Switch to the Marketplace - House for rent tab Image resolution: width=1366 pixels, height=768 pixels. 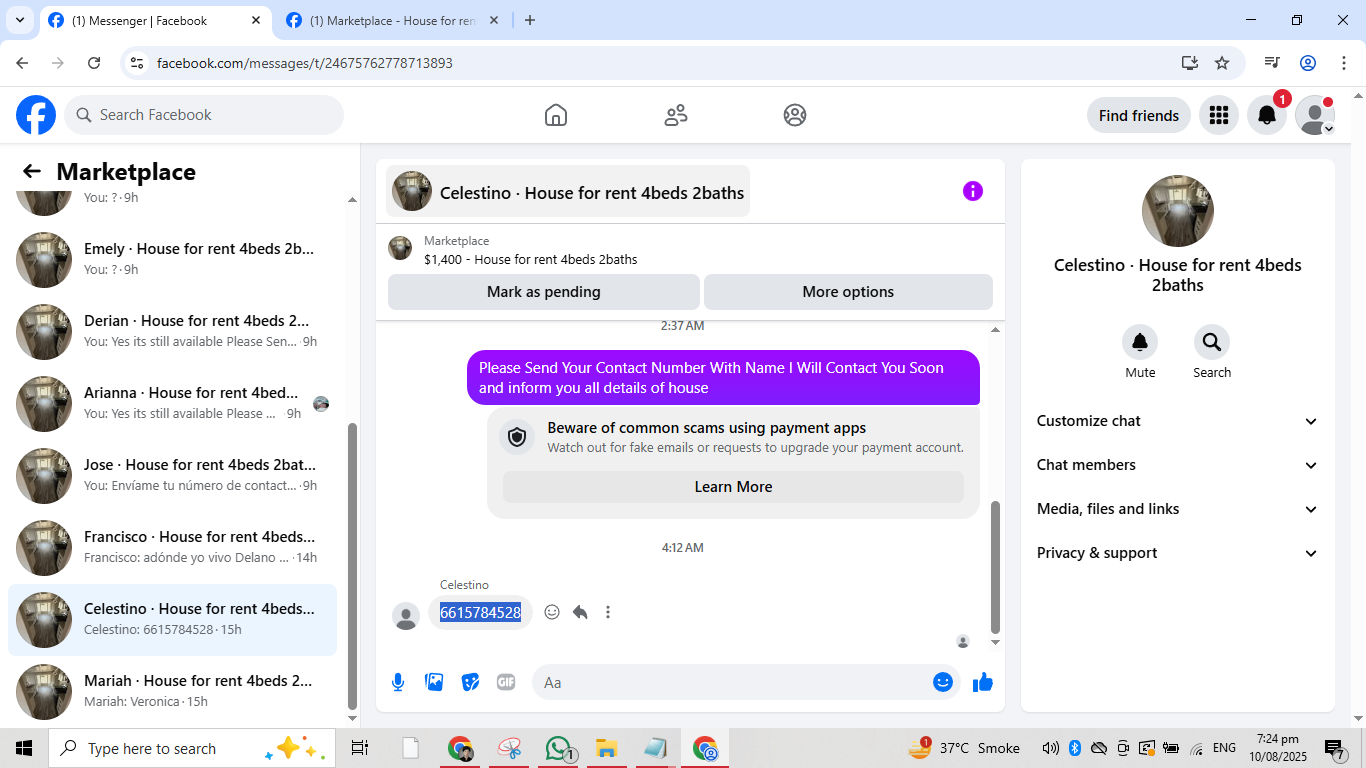pos(393,20)
